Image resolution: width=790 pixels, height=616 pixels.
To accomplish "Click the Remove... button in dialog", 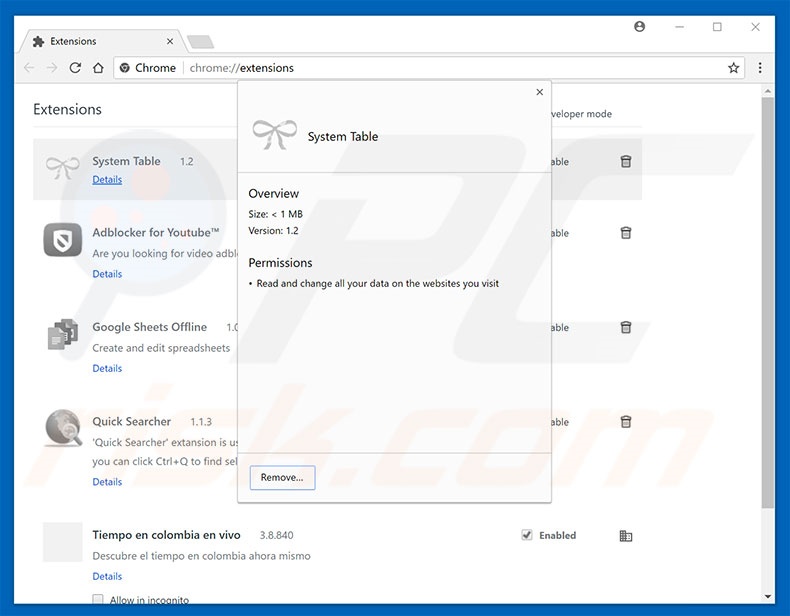I will [x=282, y=478].
